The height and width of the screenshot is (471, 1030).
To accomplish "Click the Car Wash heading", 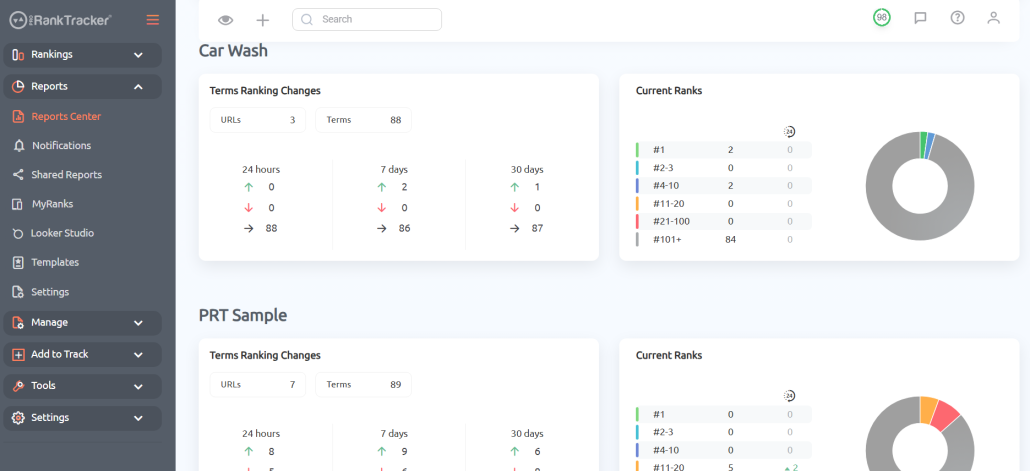I will point(233,51).
